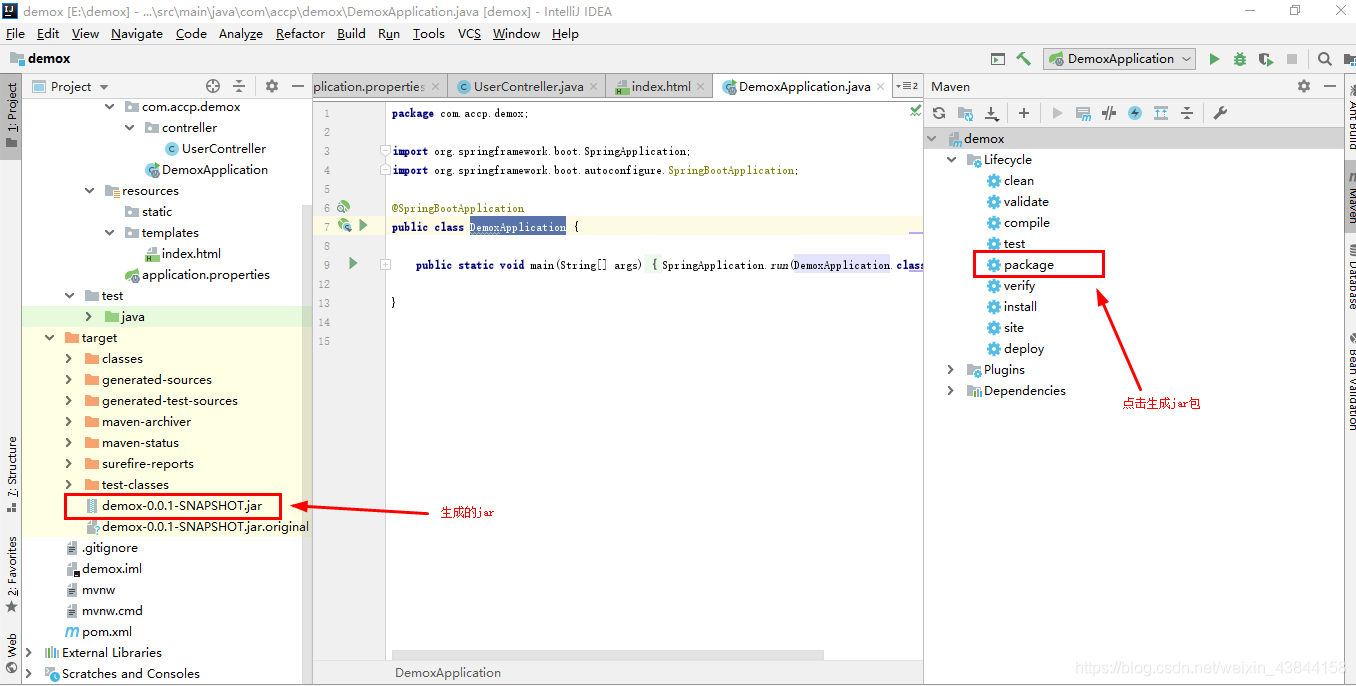Open the VCS menu
The width and height of the screenshot is (1356, 686).
point(469,34)
